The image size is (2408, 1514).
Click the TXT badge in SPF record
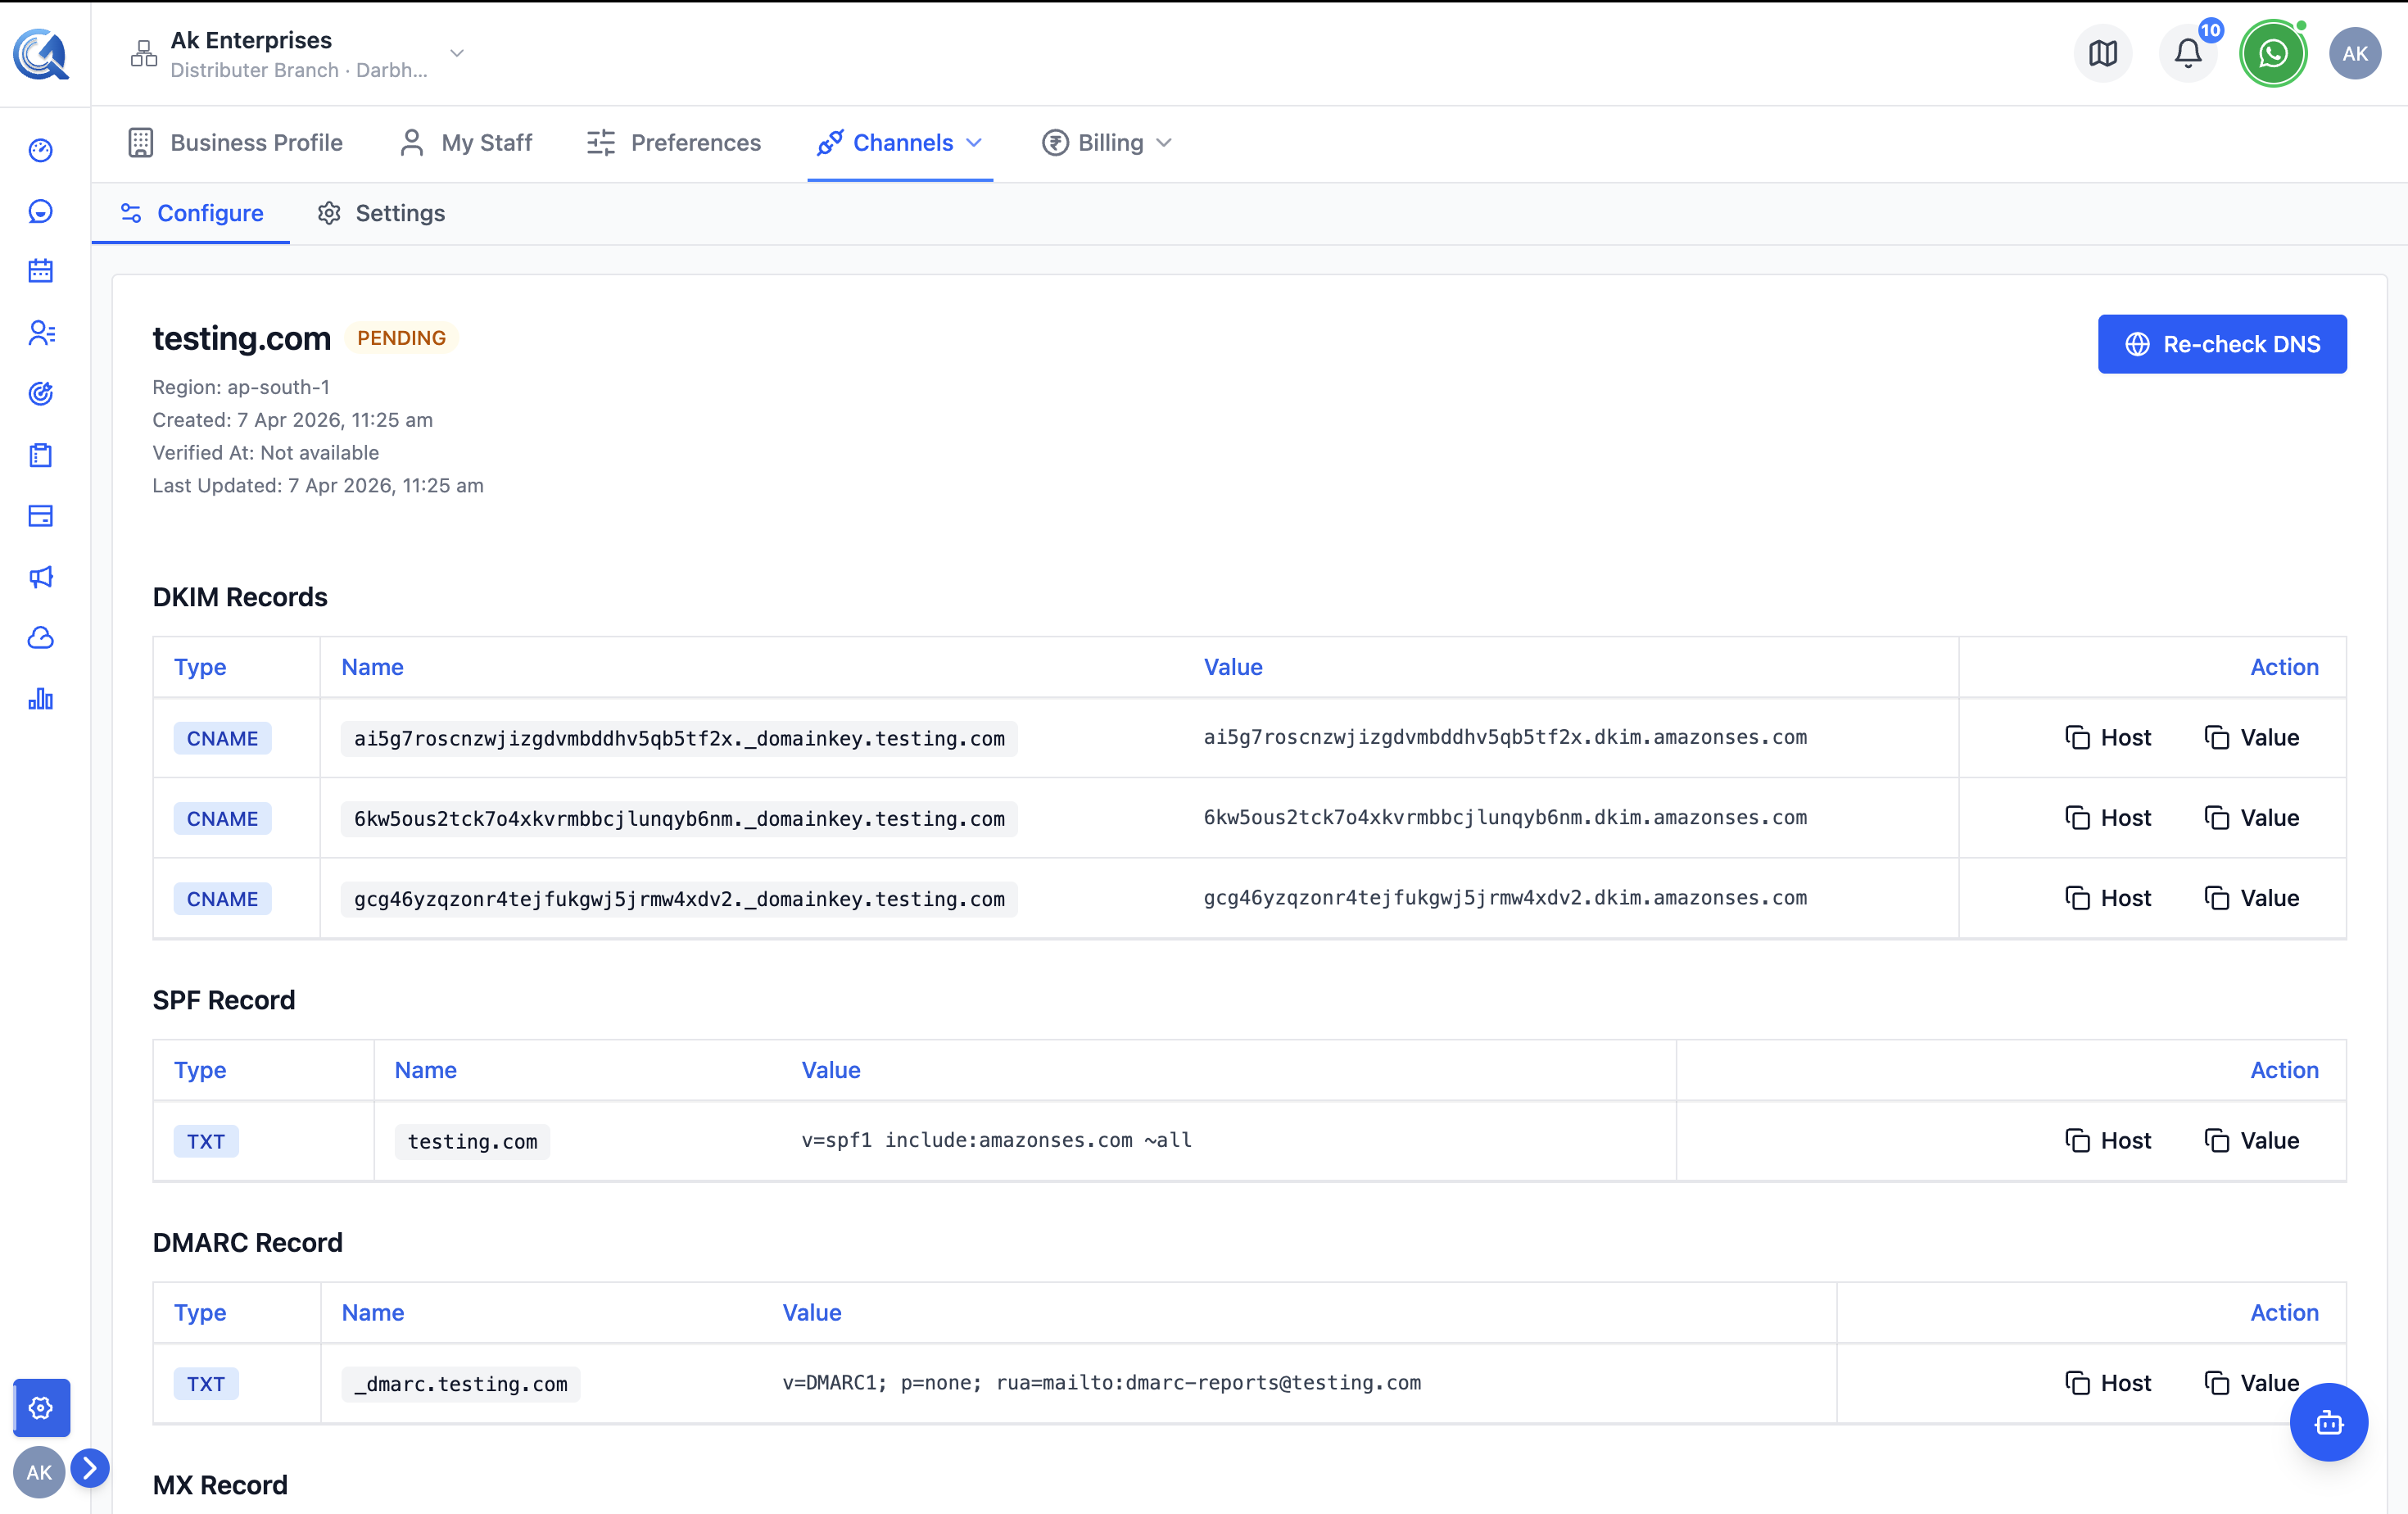[206, 1141]
